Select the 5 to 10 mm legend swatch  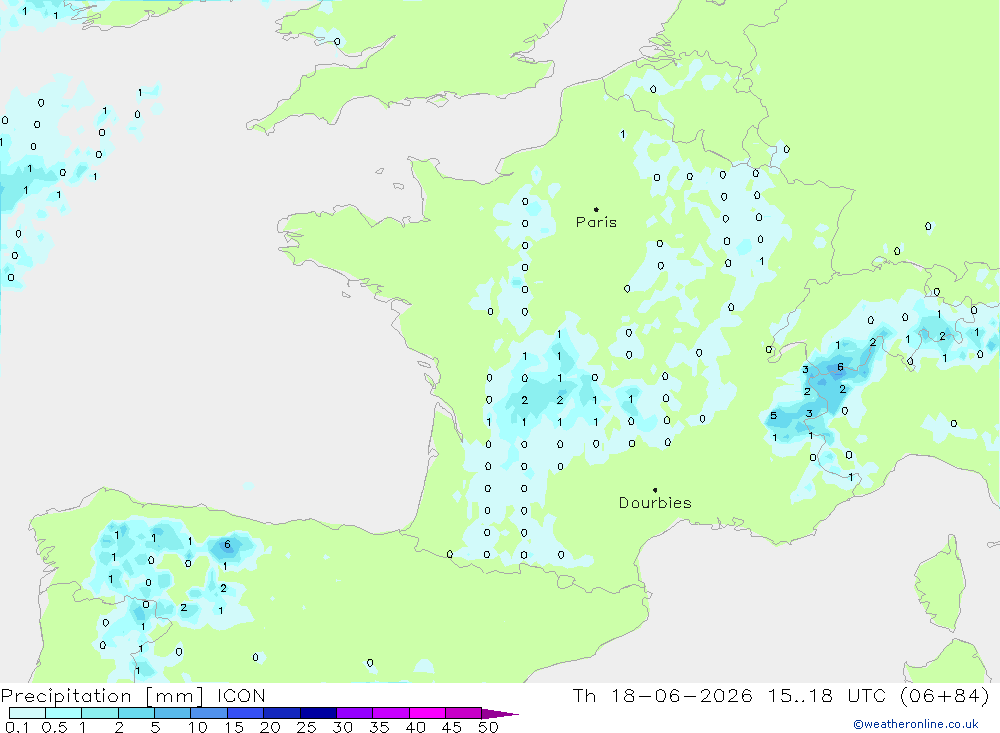point(173,713)
